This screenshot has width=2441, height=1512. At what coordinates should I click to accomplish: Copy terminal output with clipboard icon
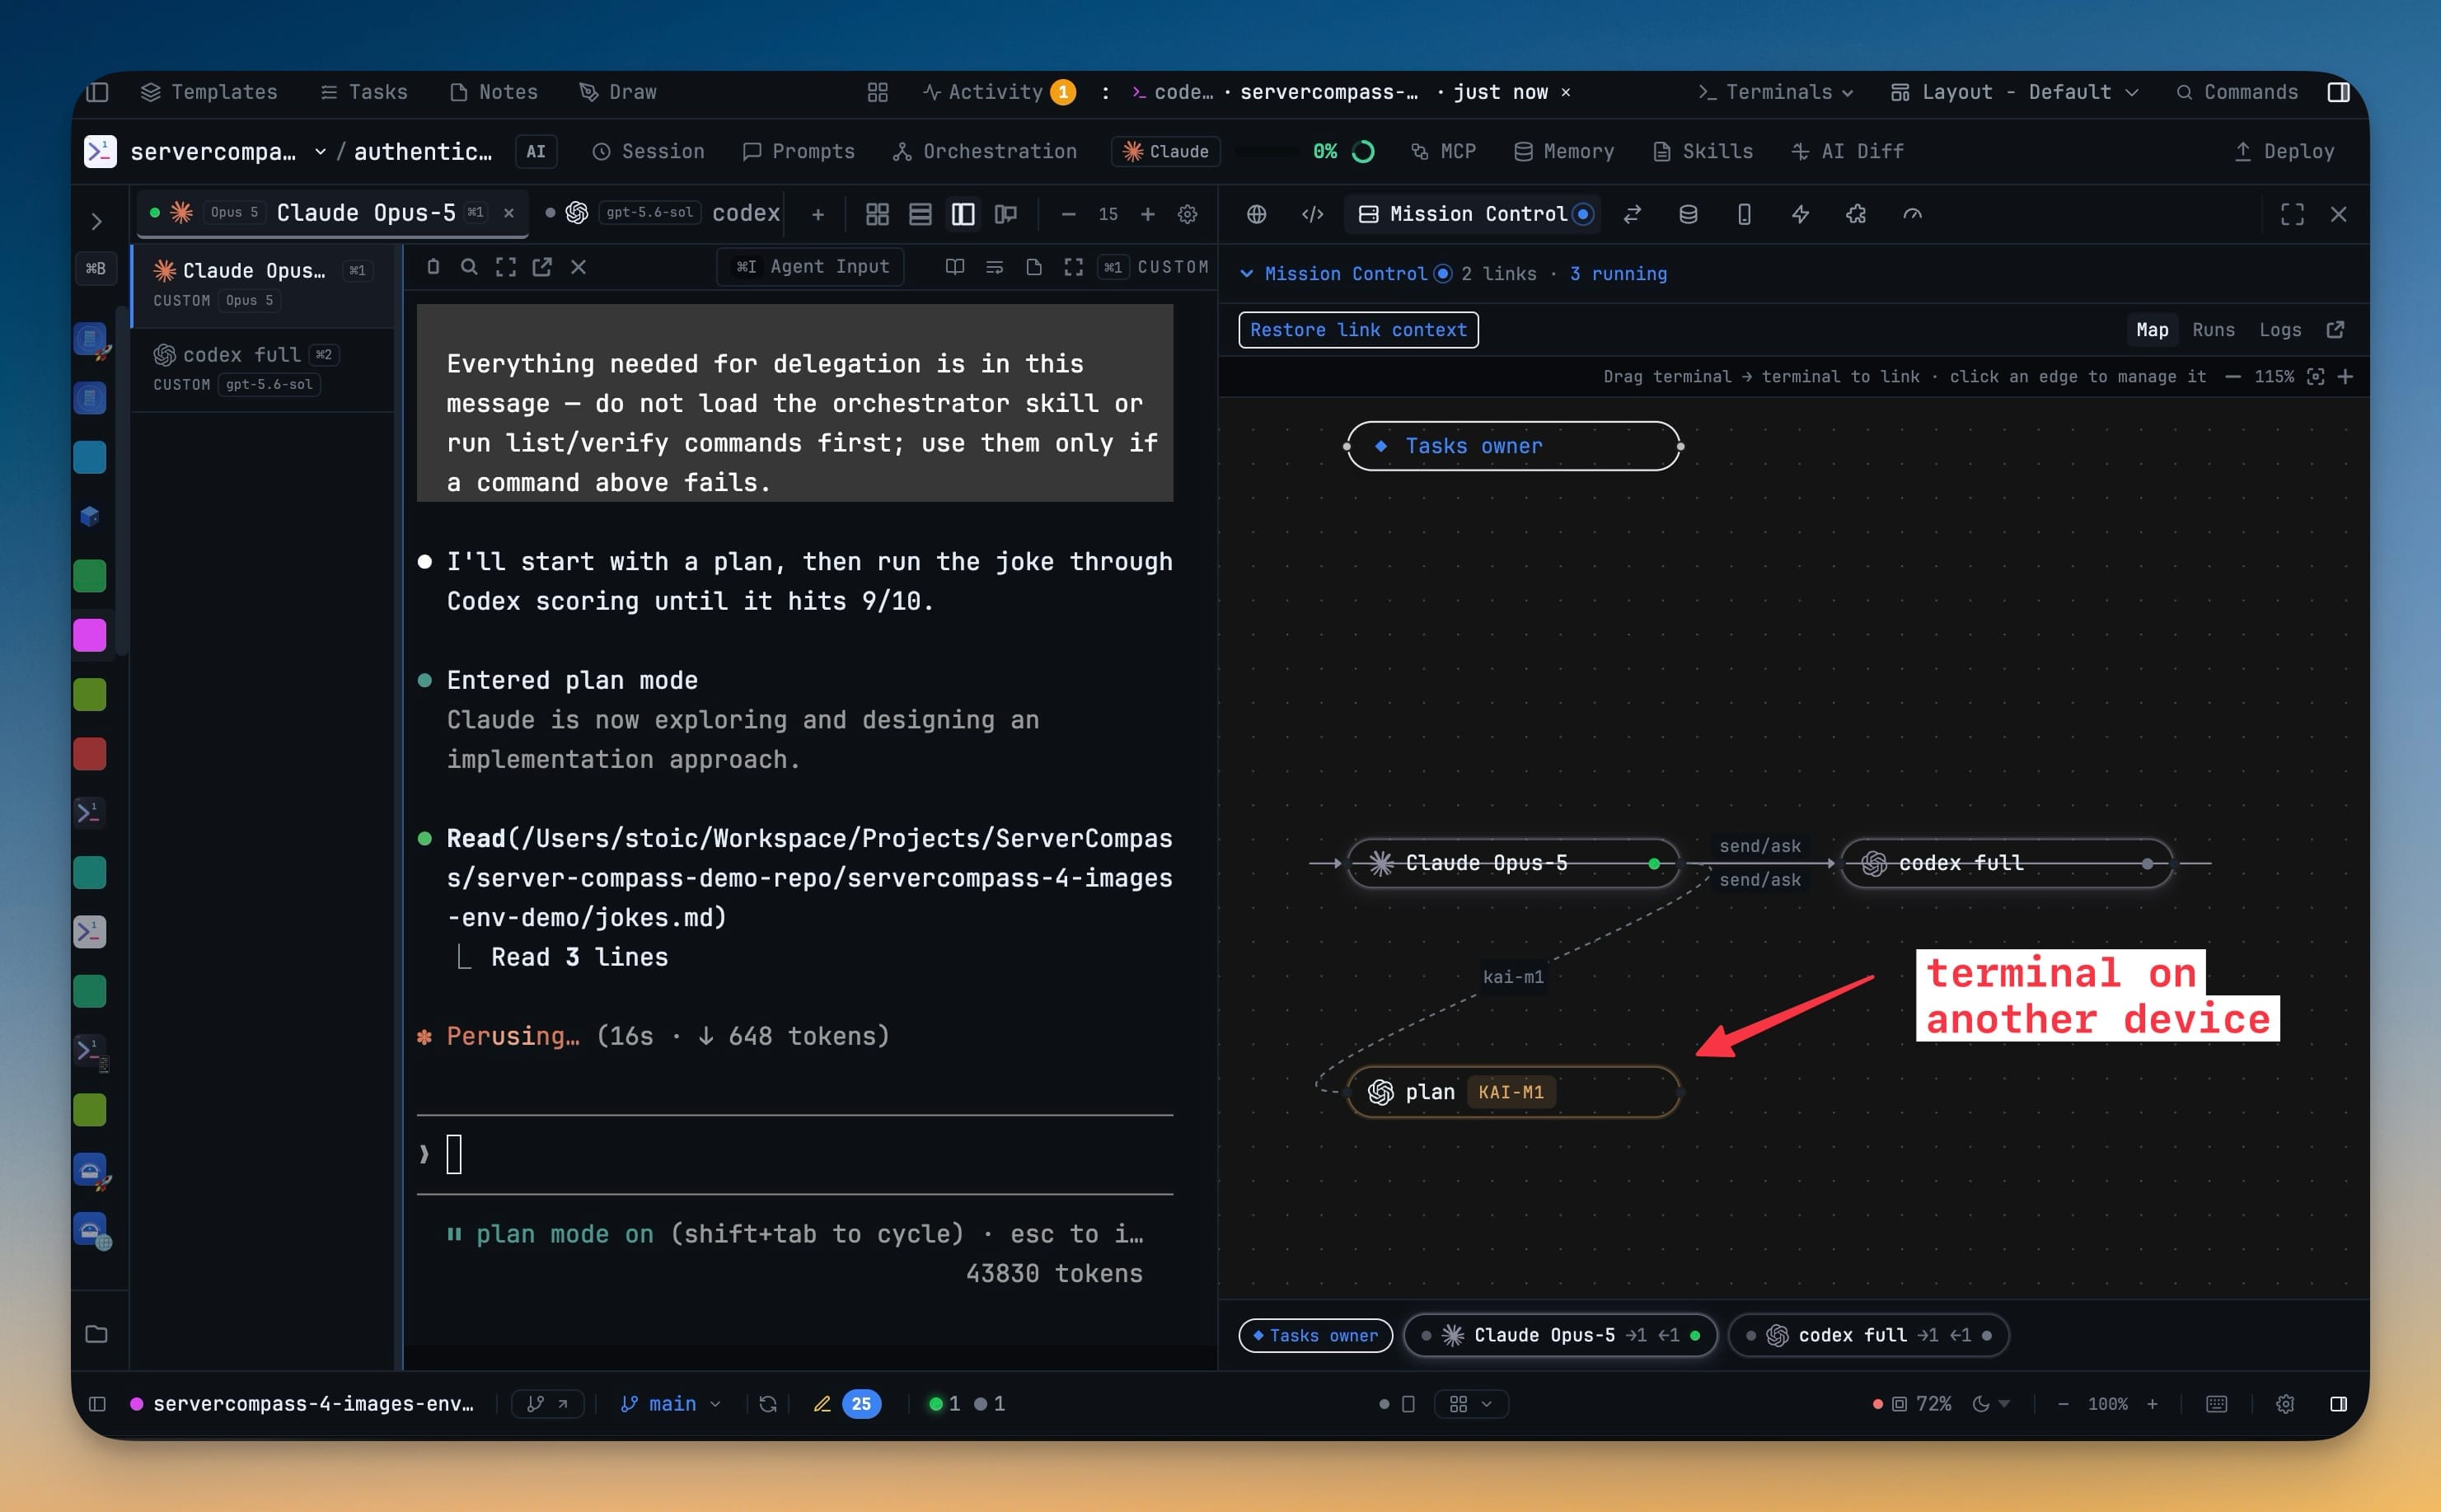[433, 267]
